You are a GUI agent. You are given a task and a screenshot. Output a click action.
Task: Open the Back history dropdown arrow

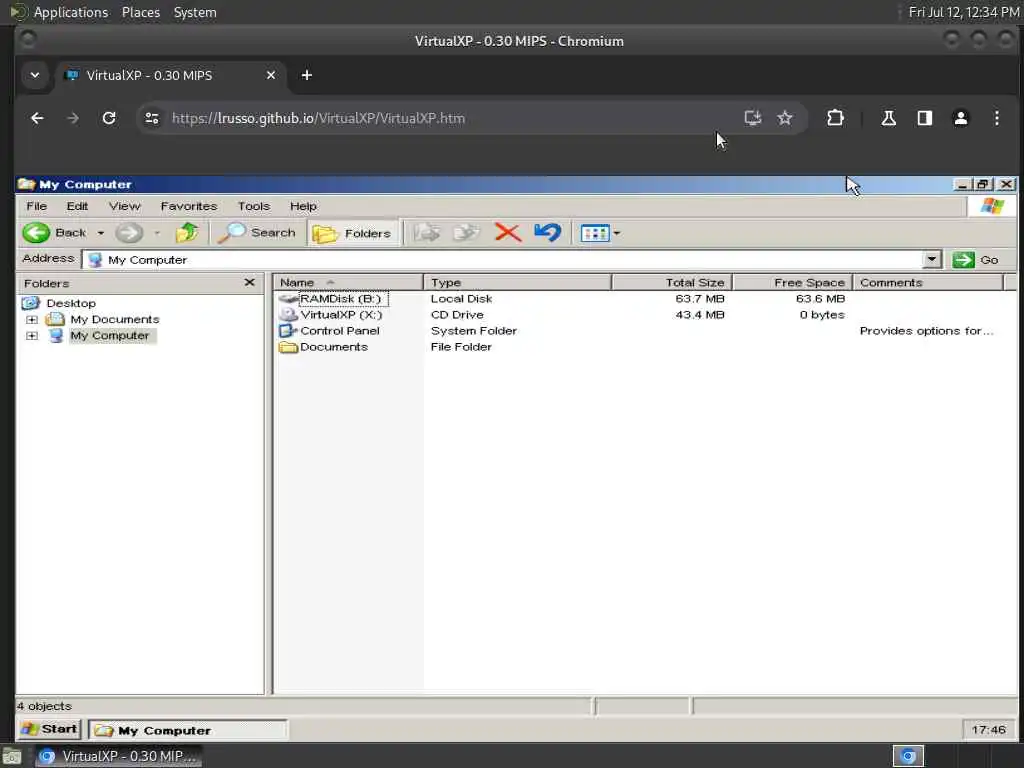(x=101, y=232)
